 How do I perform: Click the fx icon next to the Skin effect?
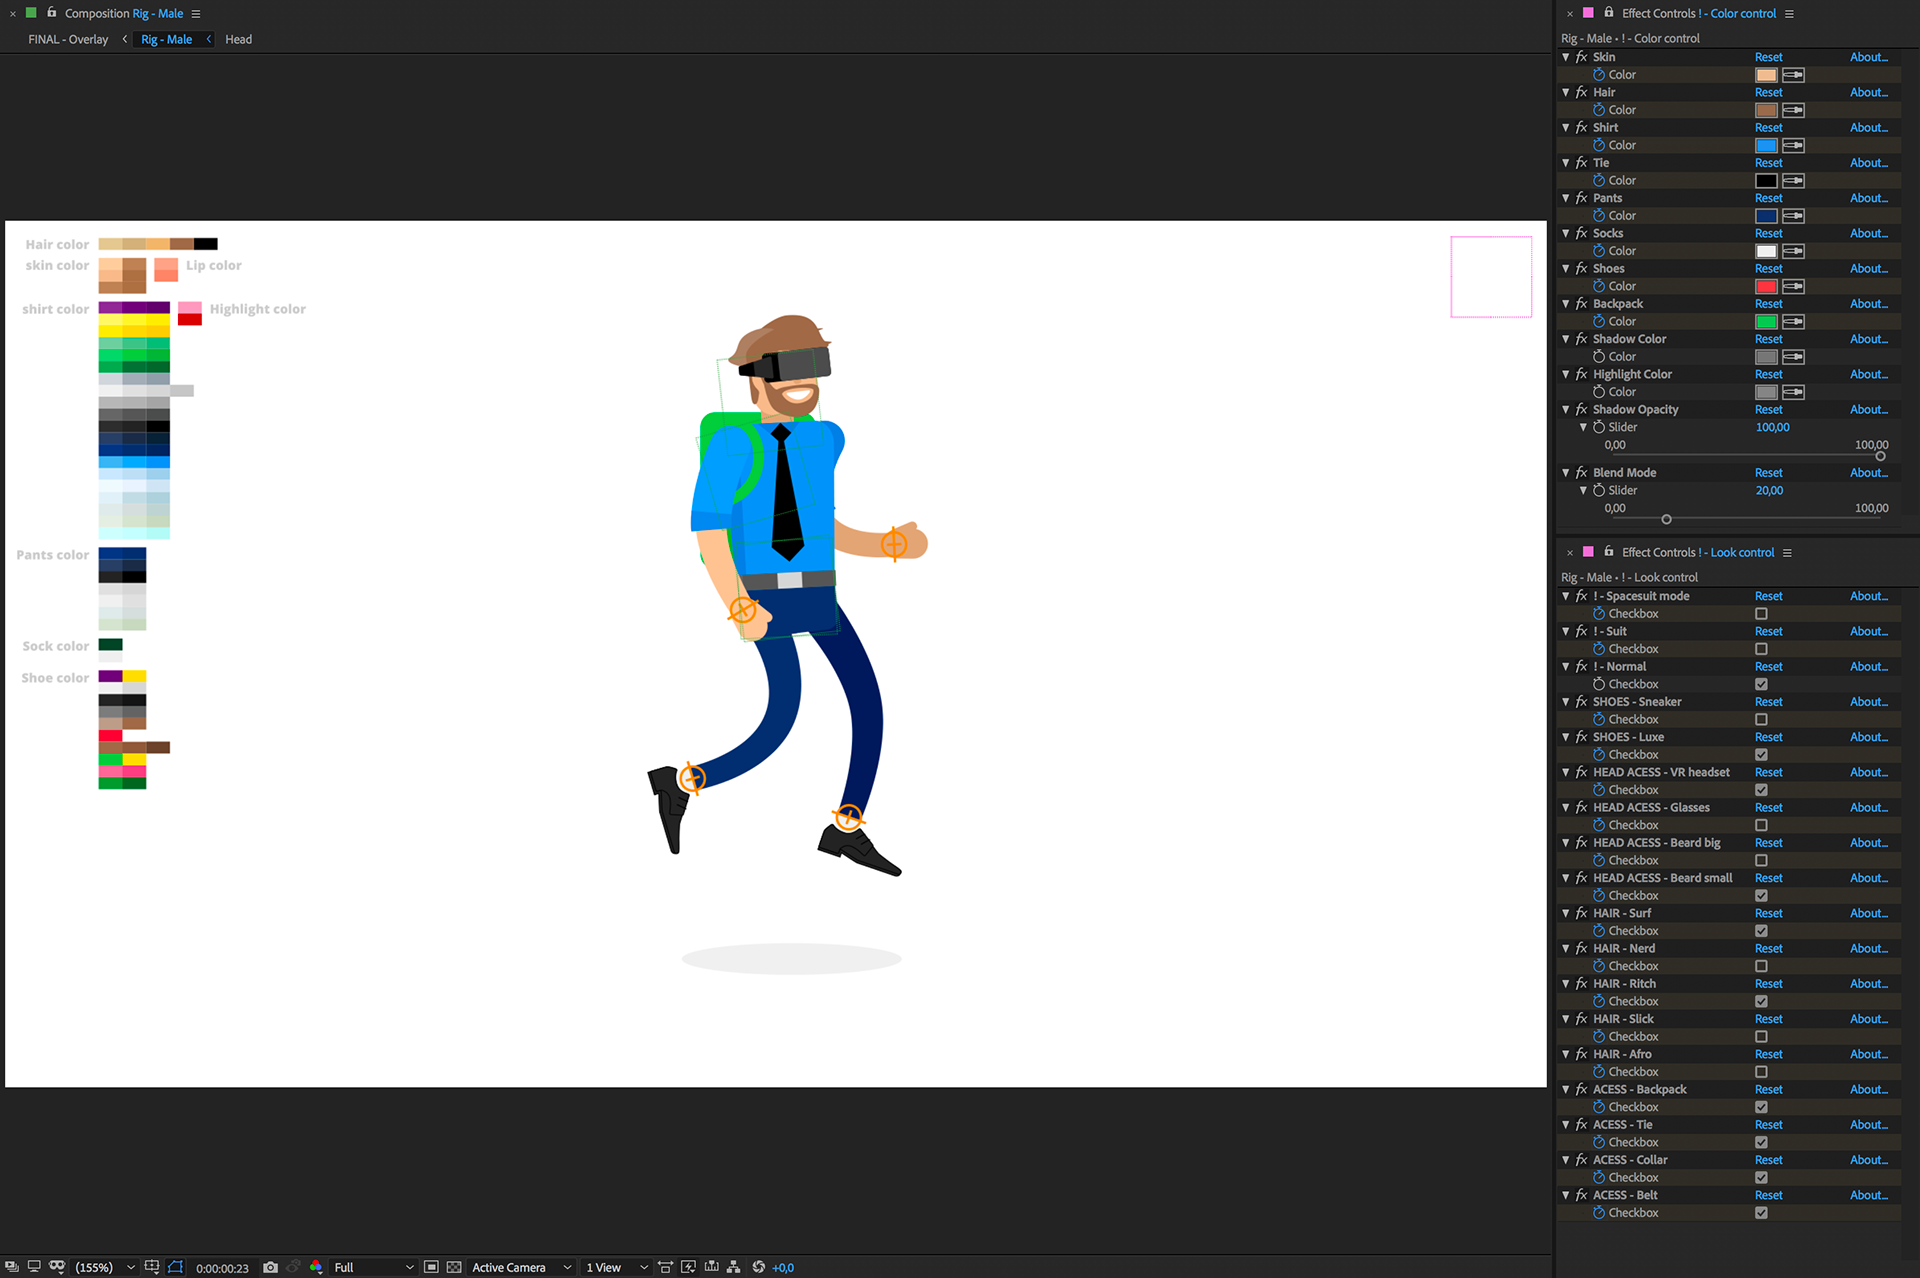[x=1581, y=57]
